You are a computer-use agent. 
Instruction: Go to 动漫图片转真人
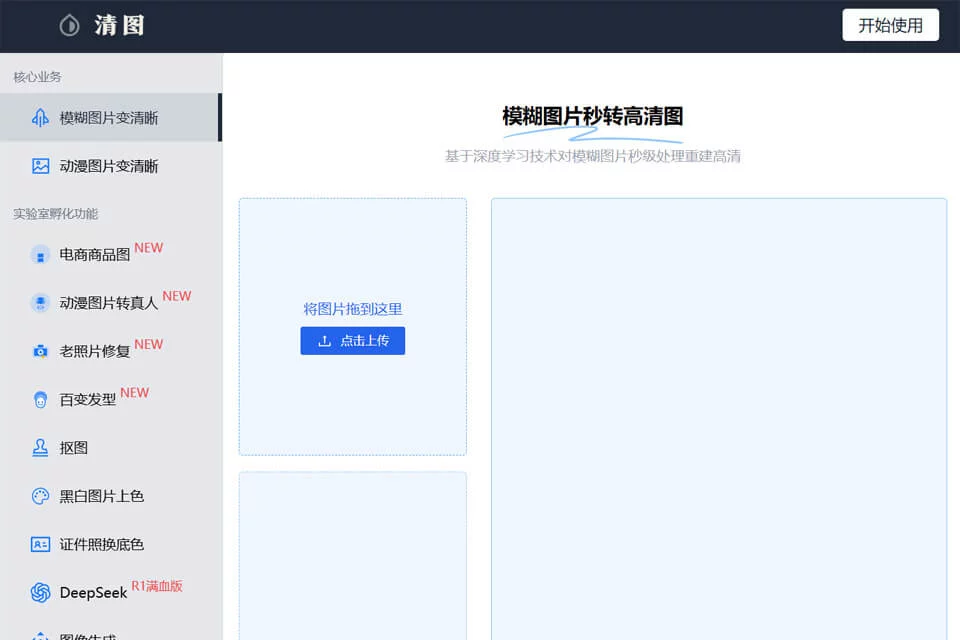tap(111, 303)
